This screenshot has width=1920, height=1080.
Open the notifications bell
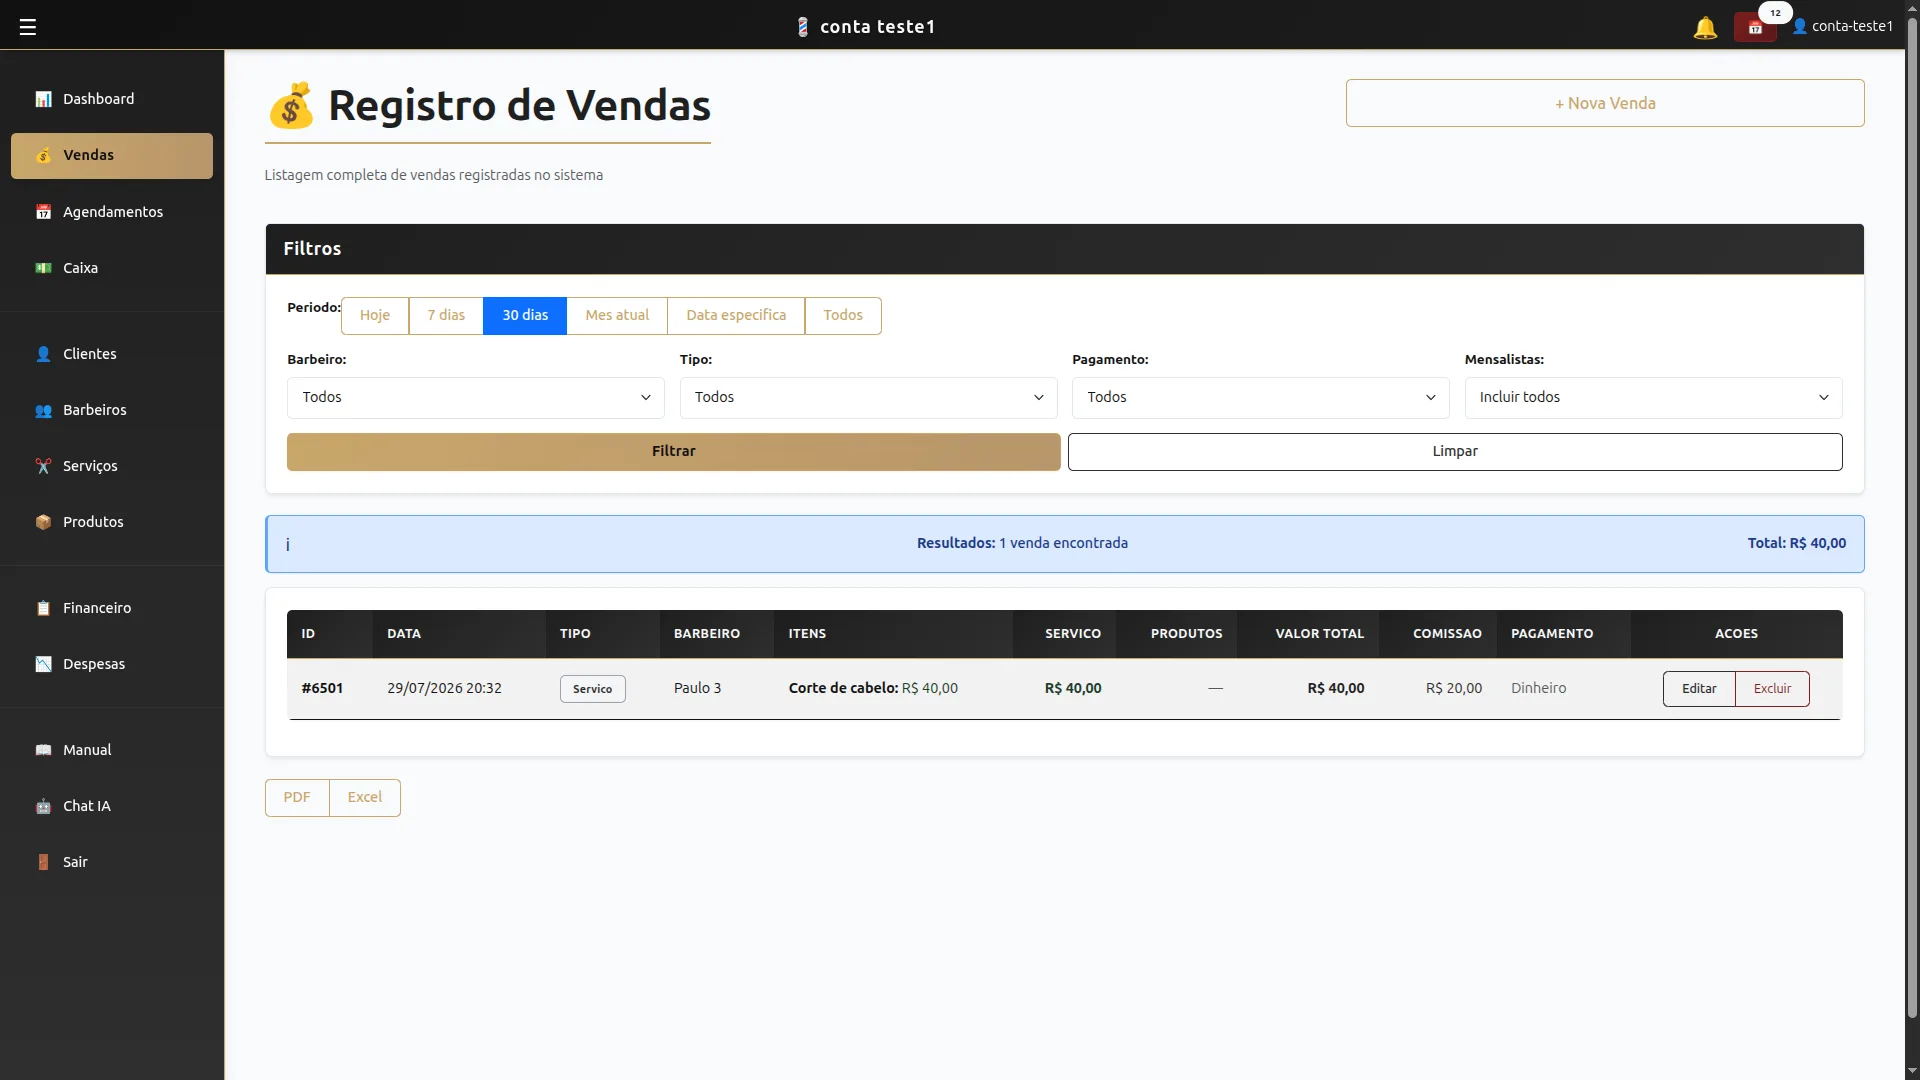coord(1705,27)
